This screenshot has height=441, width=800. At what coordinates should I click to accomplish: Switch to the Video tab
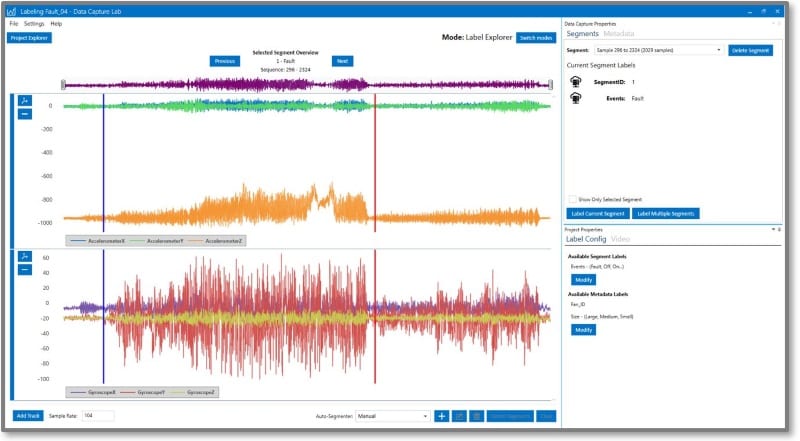click(620, 239)
